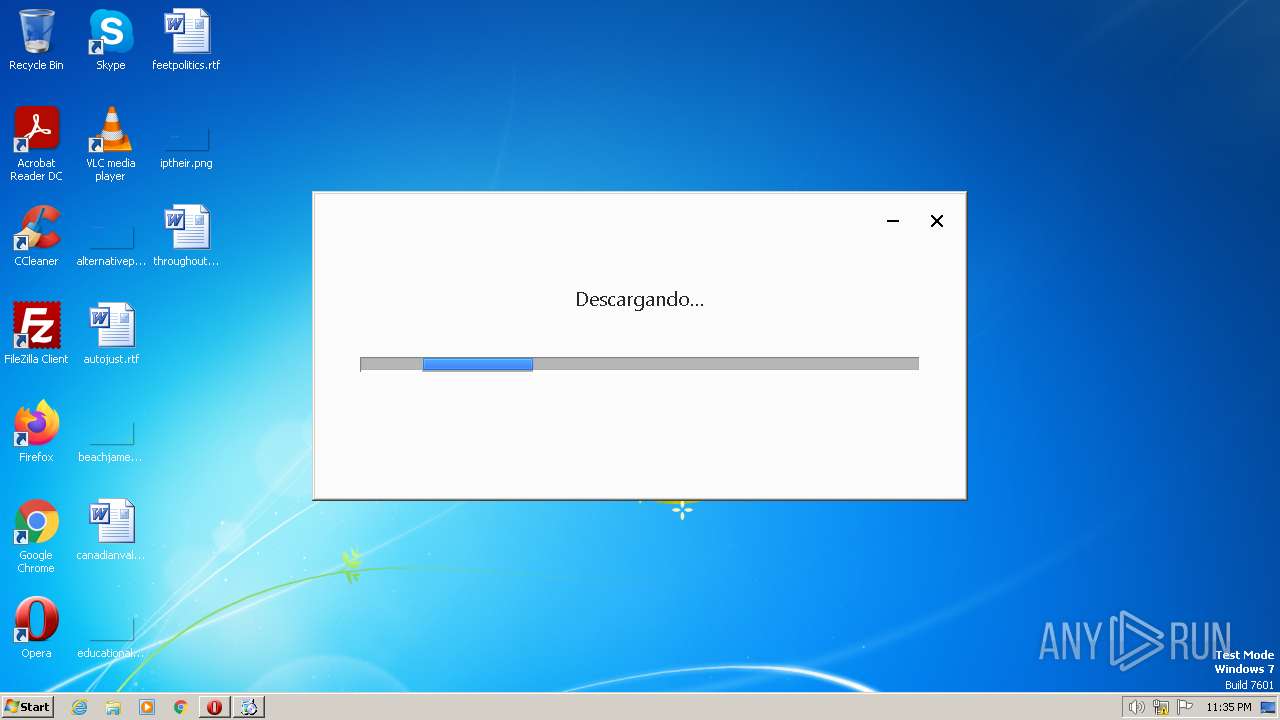1280x720 pixels.
Task: Open Google Chrome desktop shortcut
Action: [x=36, y=536]
